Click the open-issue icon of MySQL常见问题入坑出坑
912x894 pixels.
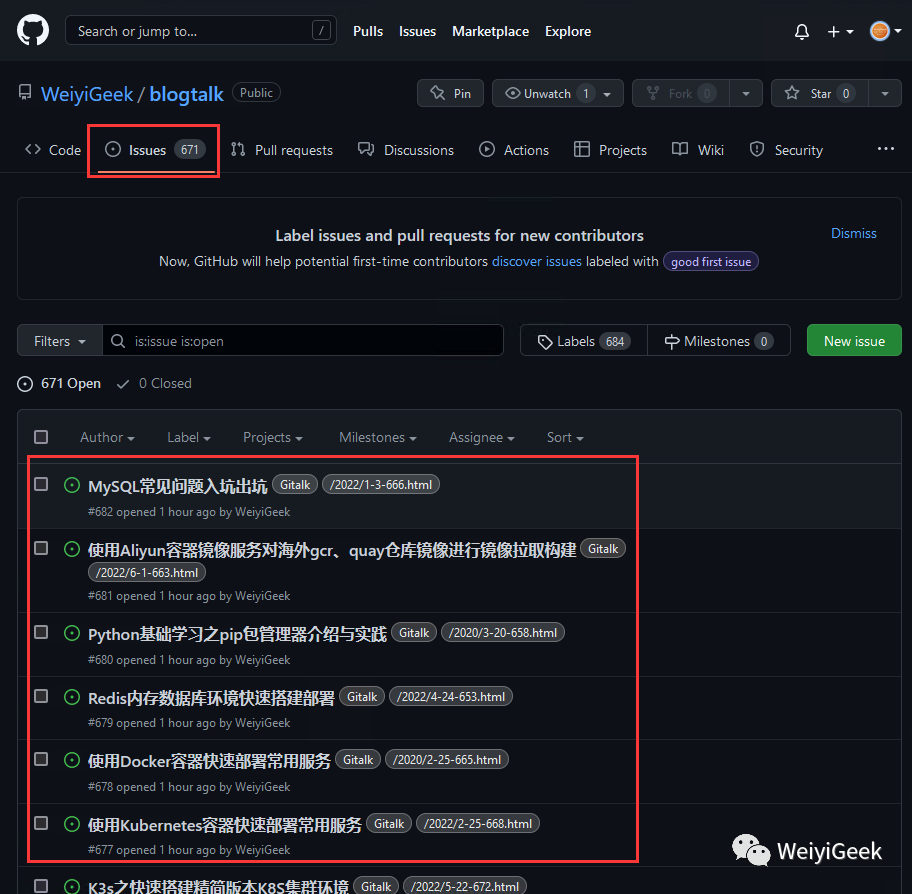[72, 485]
